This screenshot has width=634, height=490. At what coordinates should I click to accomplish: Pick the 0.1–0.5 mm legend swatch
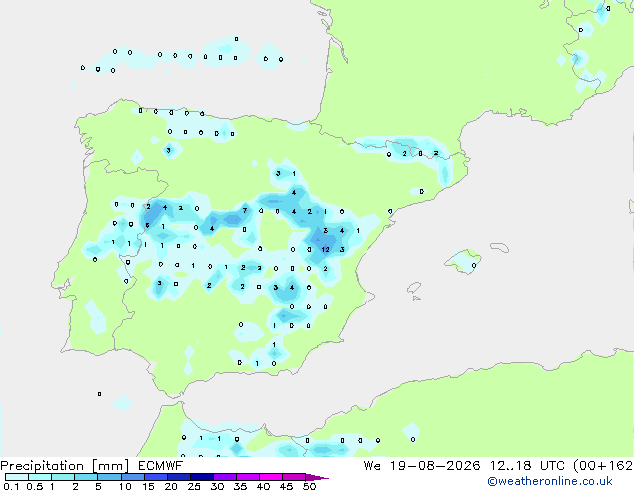[17, 477]
